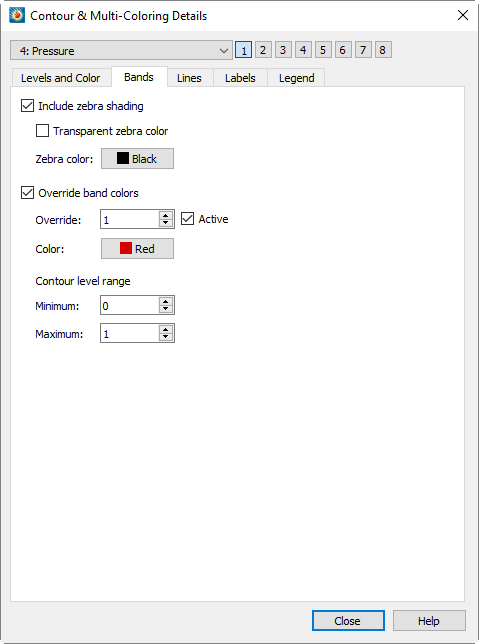
Task: Select contour group 1 button
Action: coord(244,50)
